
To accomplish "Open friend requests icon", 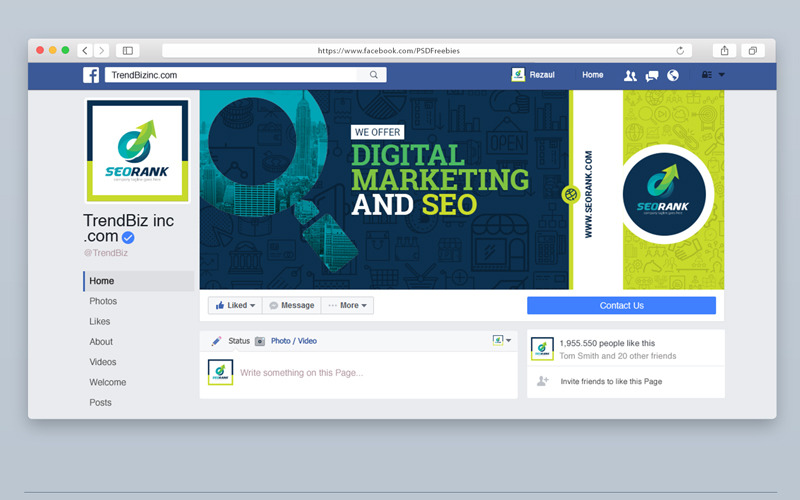I will coord(630,76).
